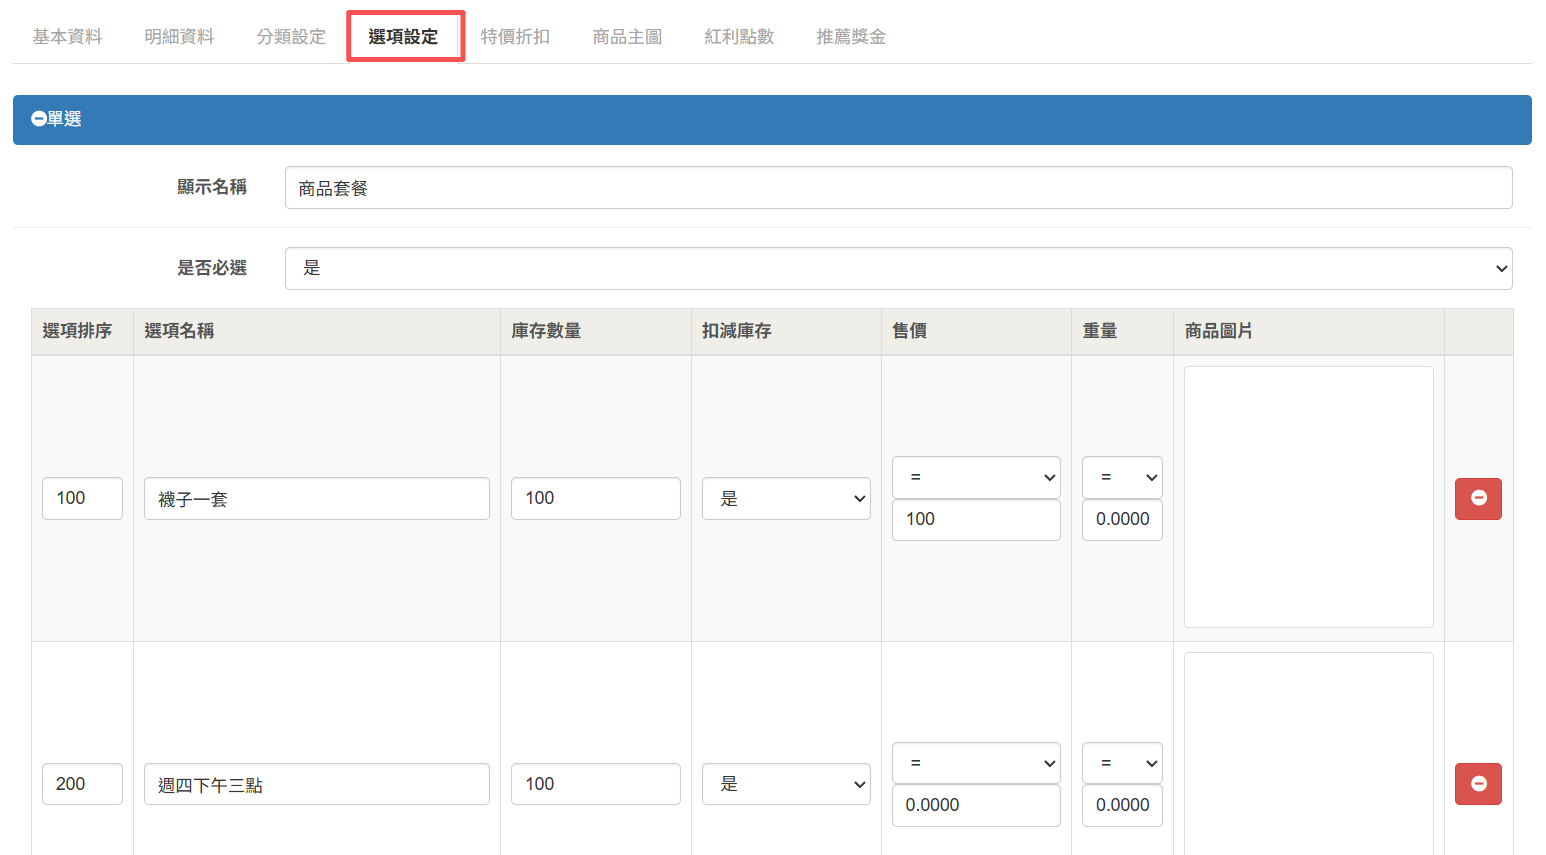Screen dimensions: 1546x855
Task: Click the 顯示名稱 label
Action: point(212,187)
